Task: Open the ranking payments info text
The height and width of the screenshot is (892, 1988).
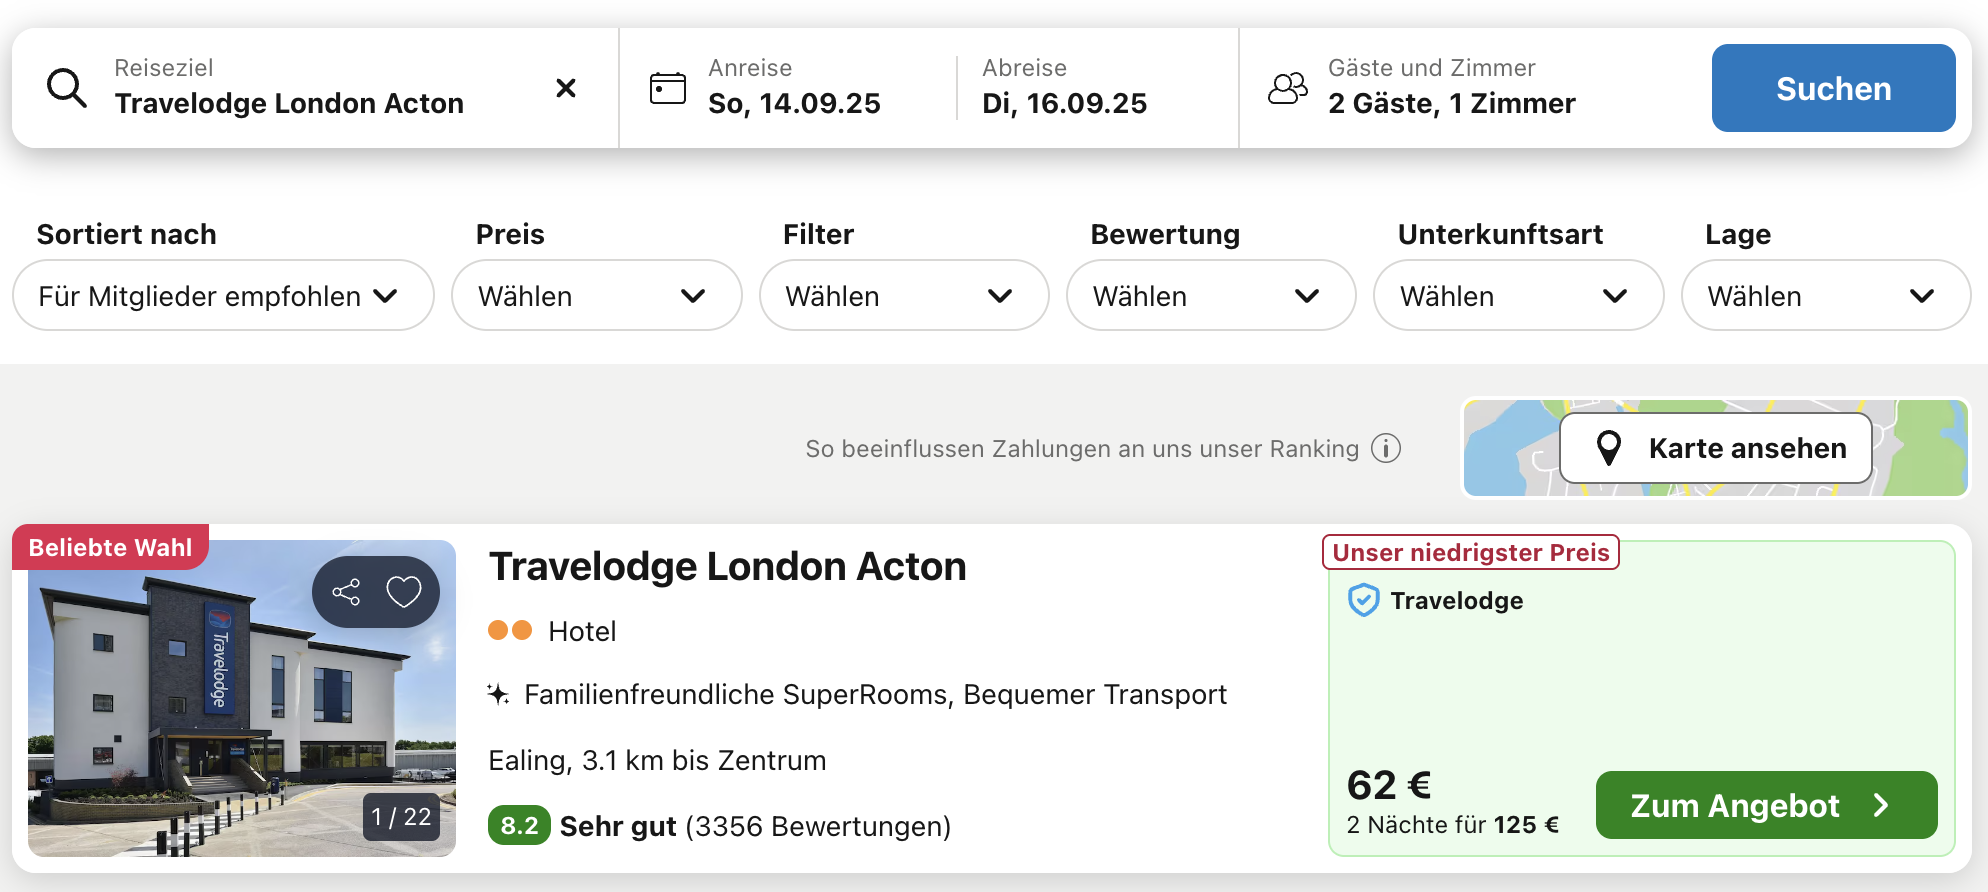Action: [x=1082, y=449]
